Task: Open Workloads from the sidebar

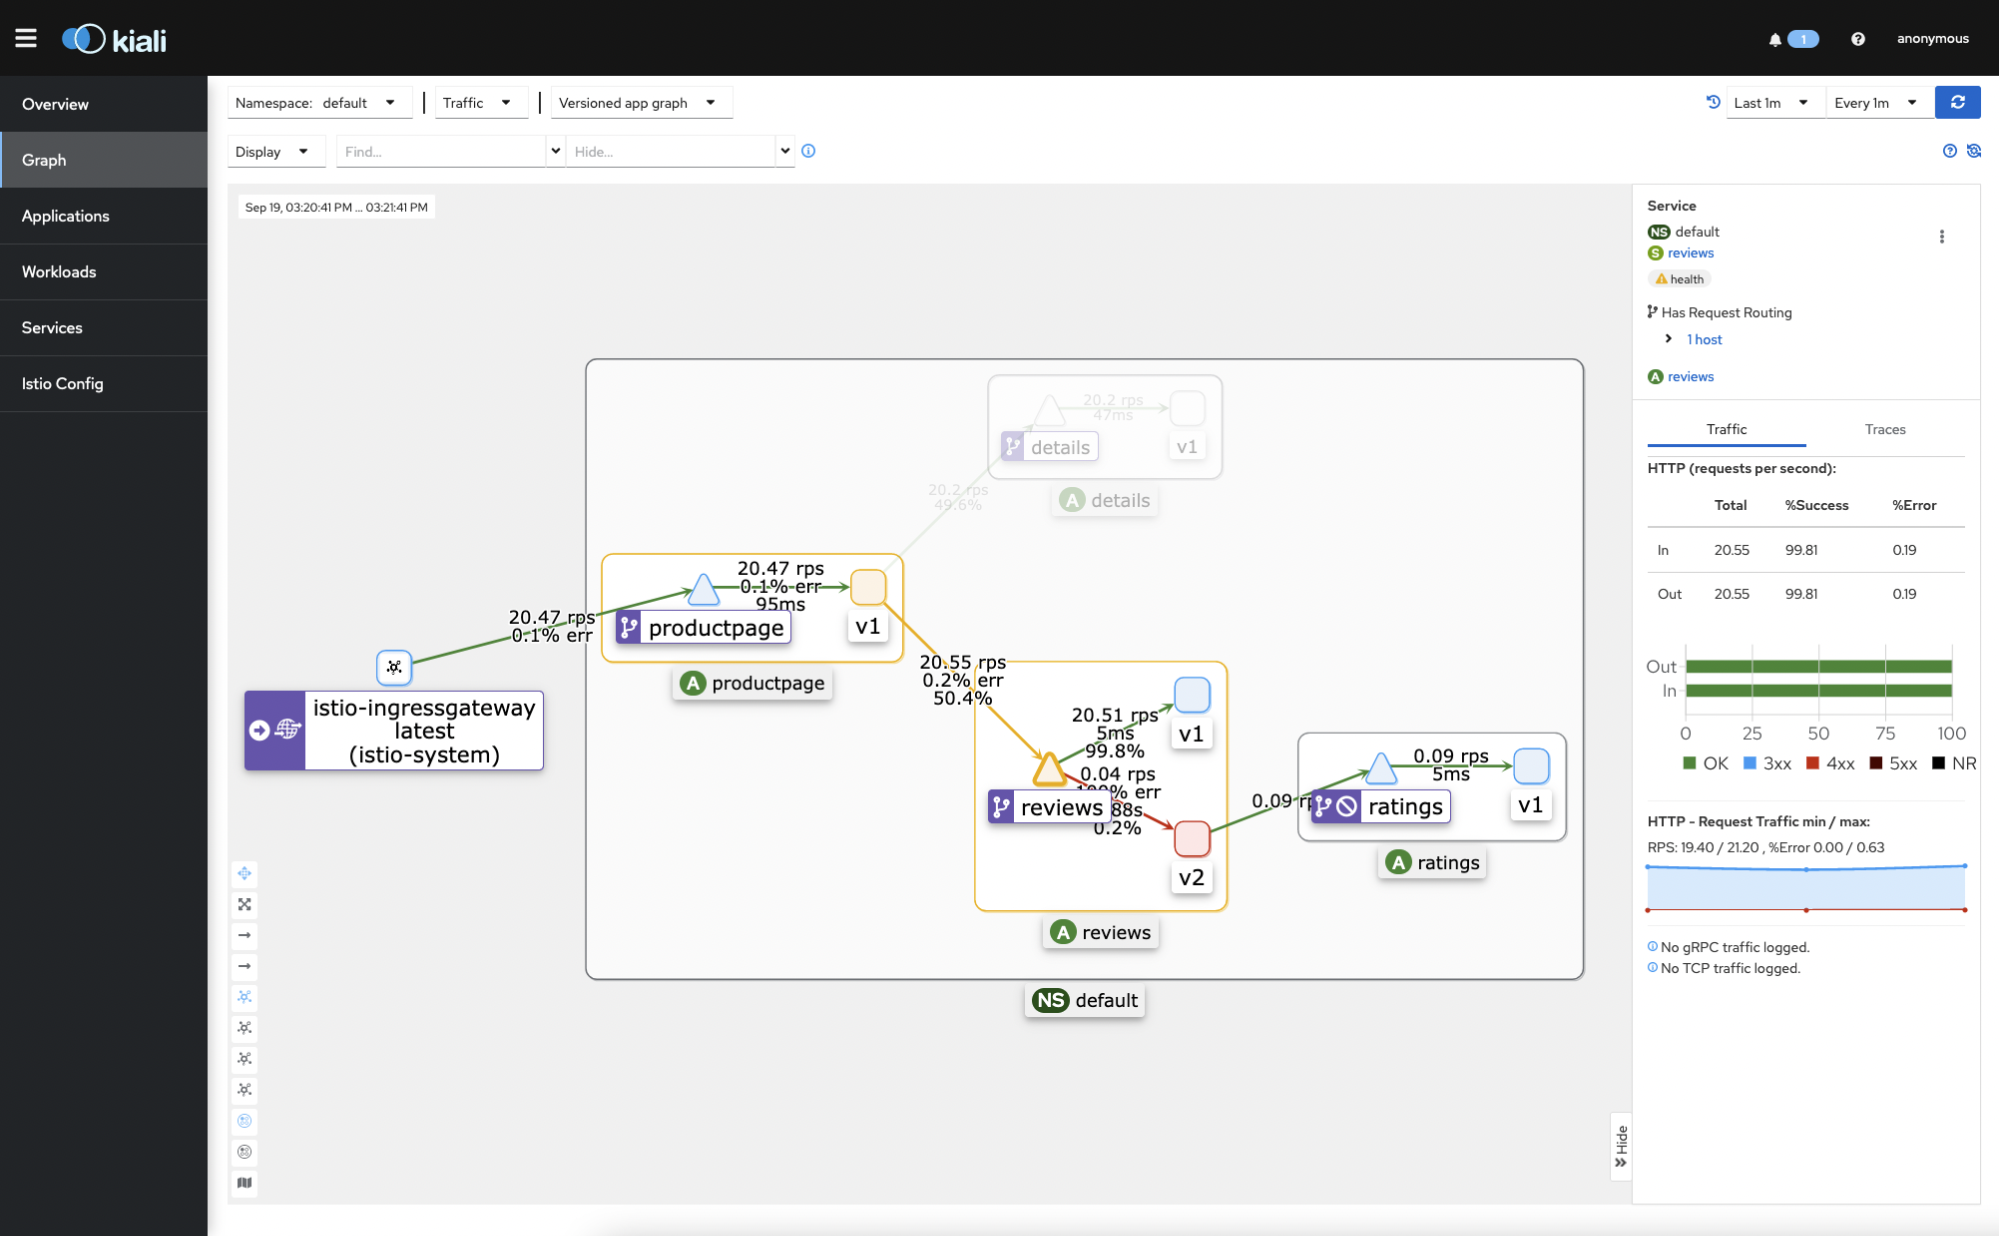Action: [59, 271]
